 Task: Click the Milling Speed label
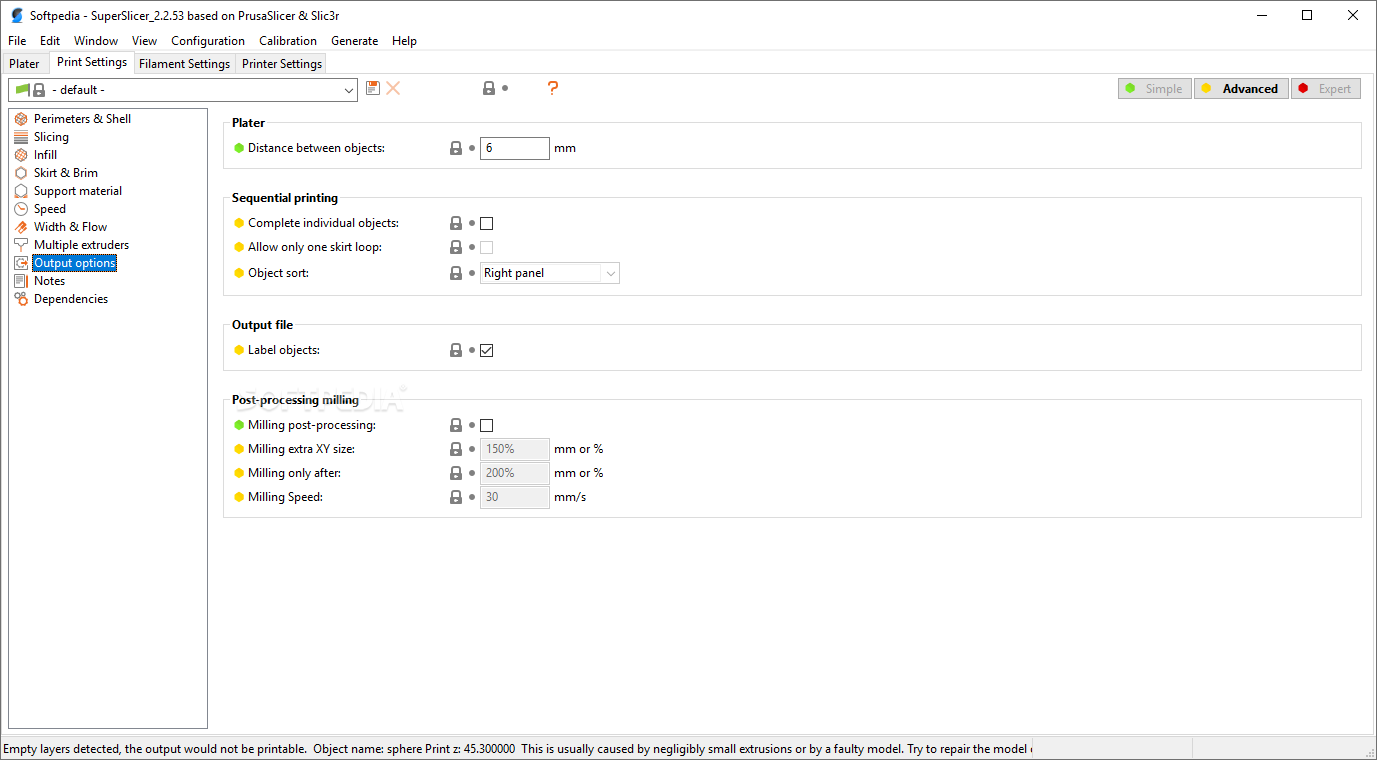(285, 497)
